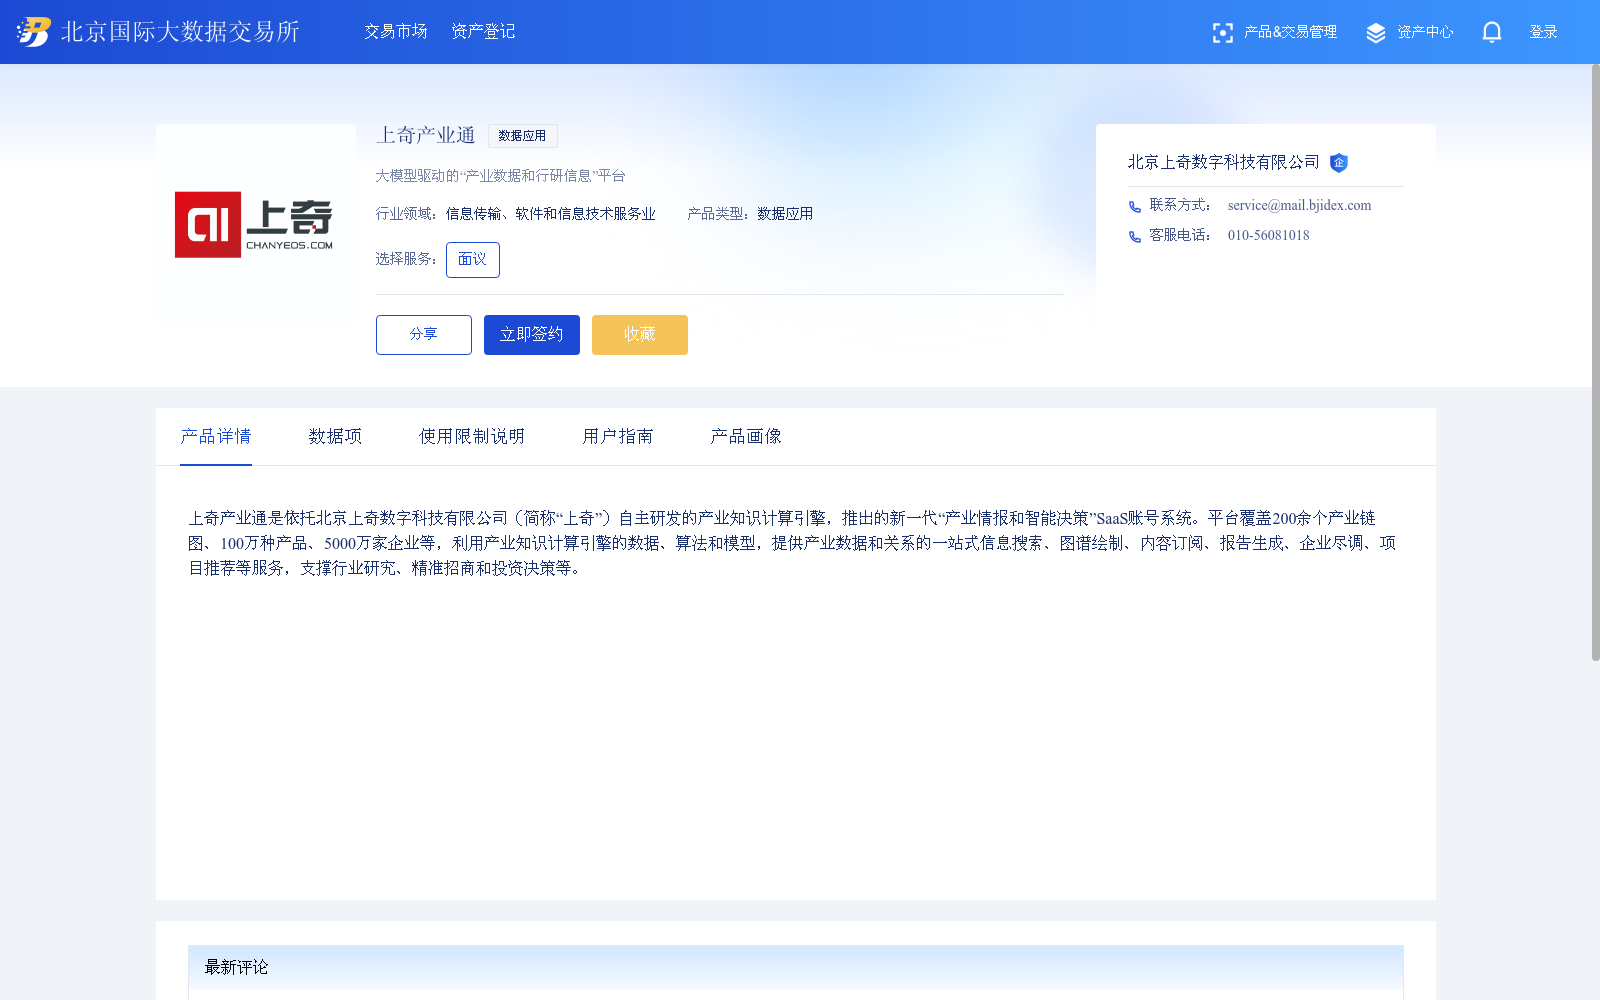1600x1000 pixels.
Task: Click the 登录 login link
Action: [x=1543, y=32]
